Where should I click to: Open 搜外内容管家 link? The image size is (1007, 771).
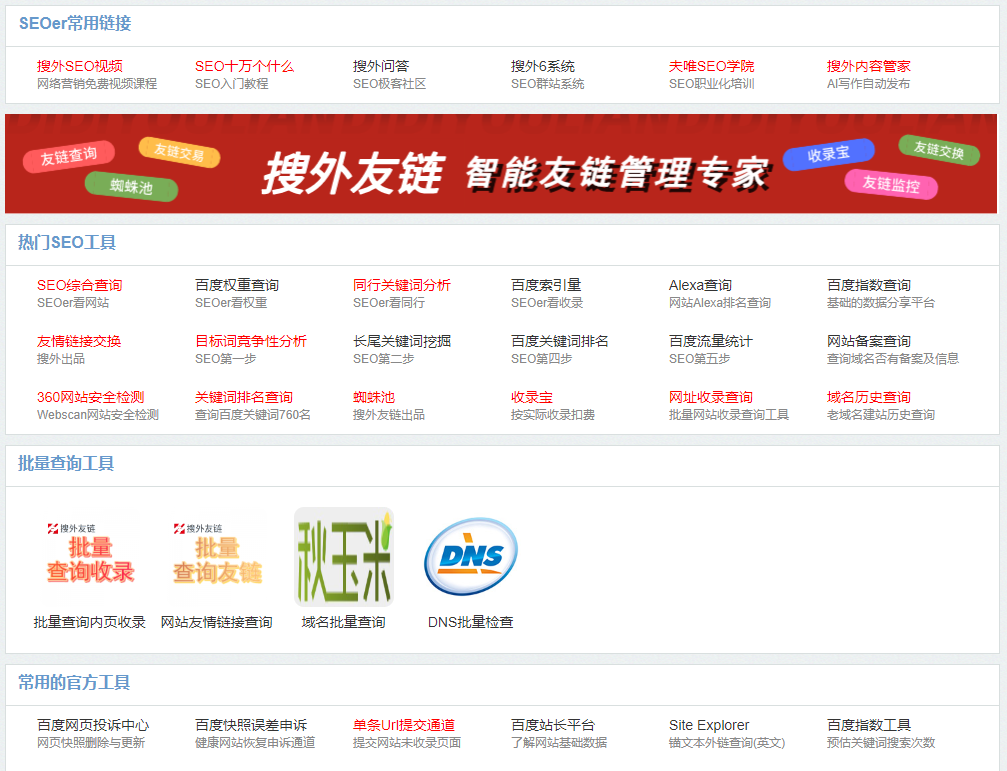868,66
